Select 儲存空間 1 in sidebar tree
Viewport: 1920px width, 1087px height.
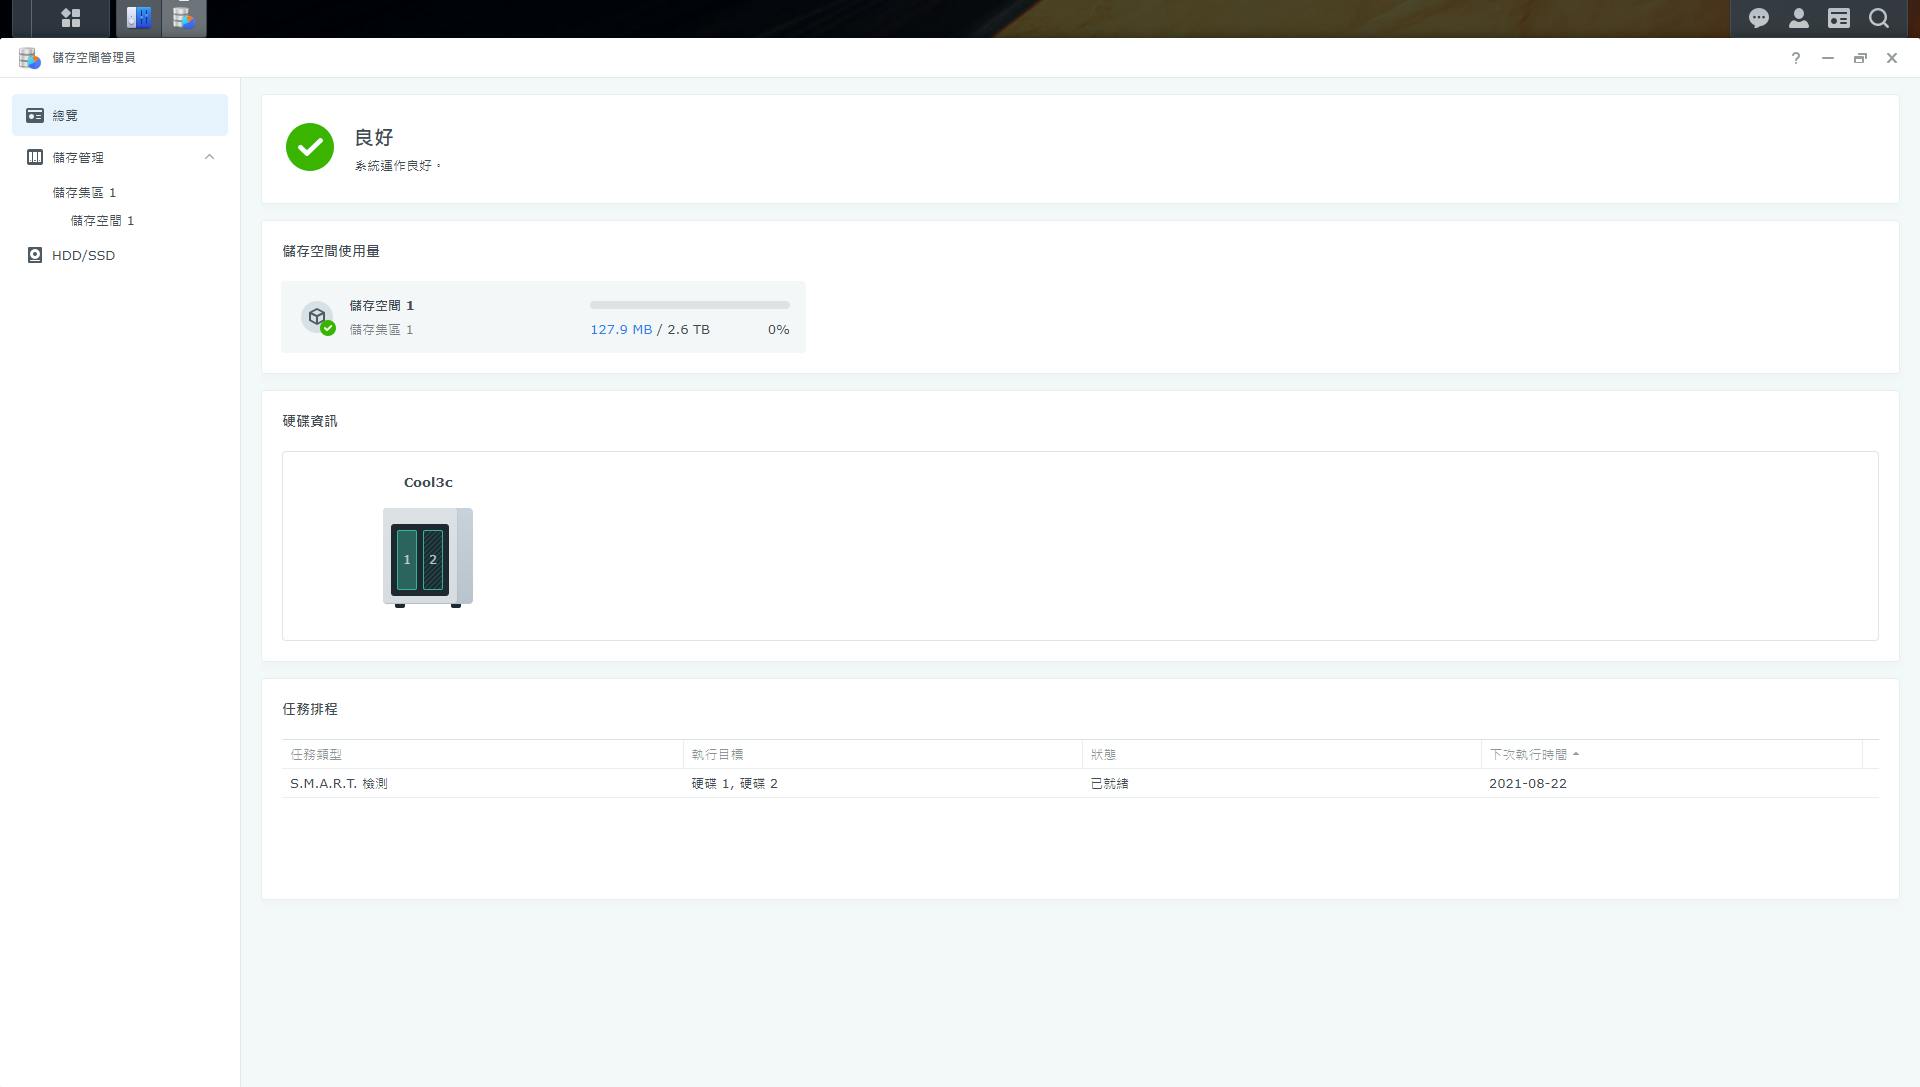(x=102, y=220)
